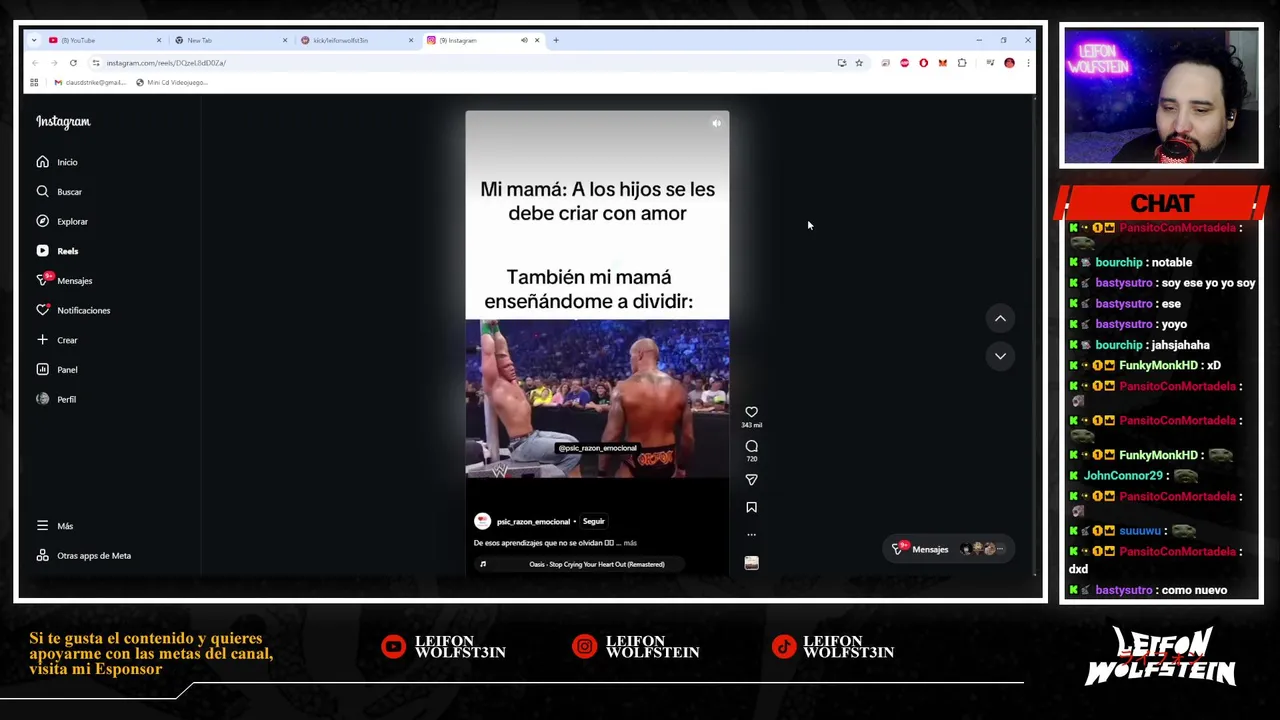This screenshot has width=1280, height=720.
Task: Open Perfil profile avatar
Action: coord(42,399)
